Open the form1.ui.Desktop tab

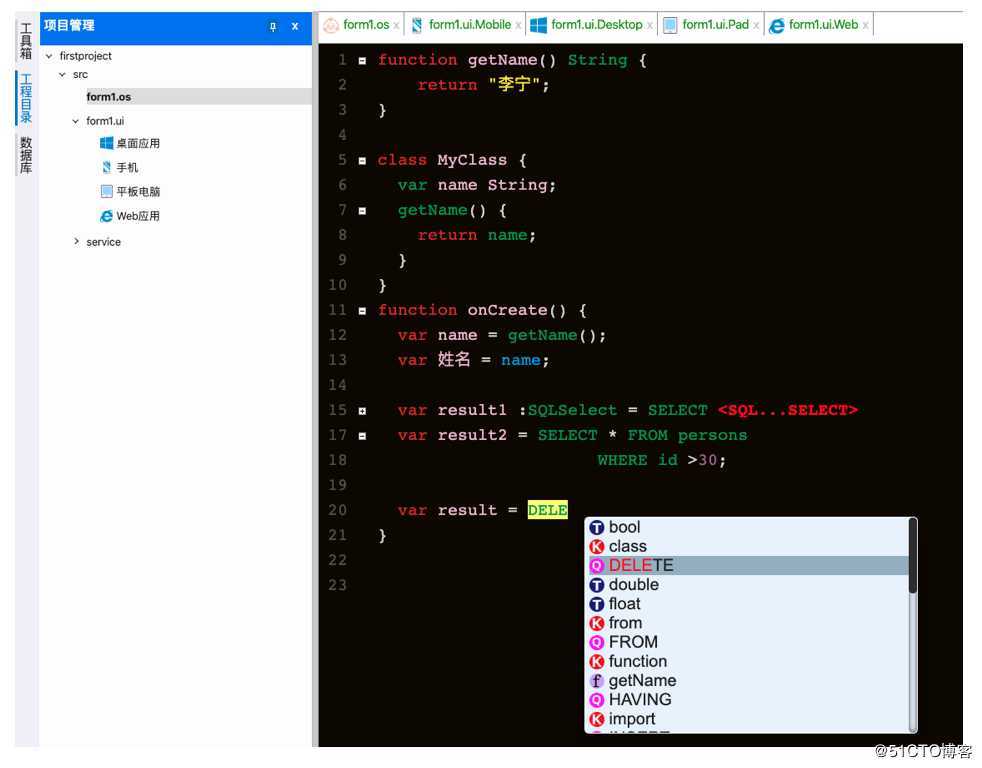point(596,25)
